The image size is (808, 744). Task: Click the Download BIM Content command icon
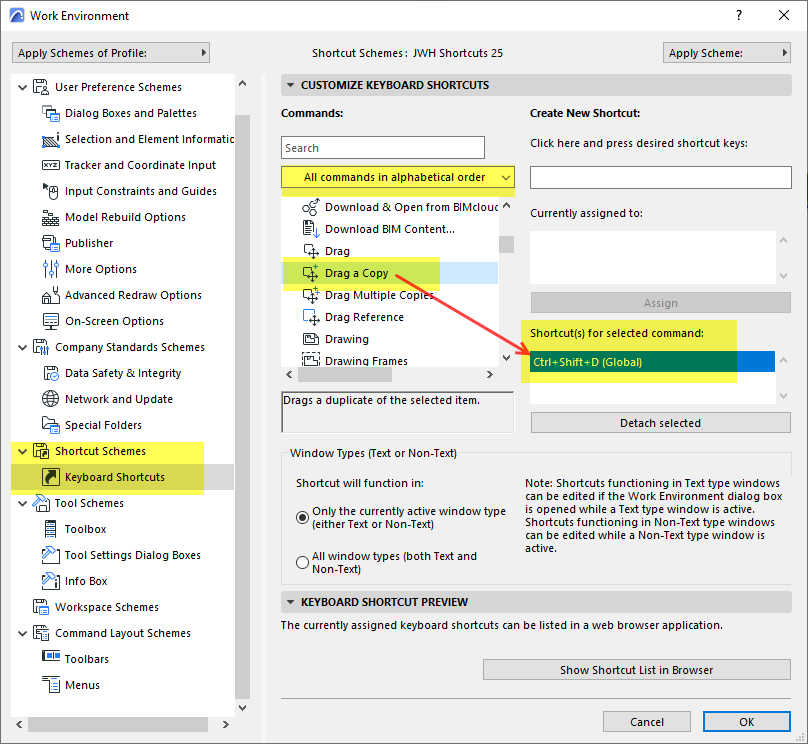click(311, 229)
